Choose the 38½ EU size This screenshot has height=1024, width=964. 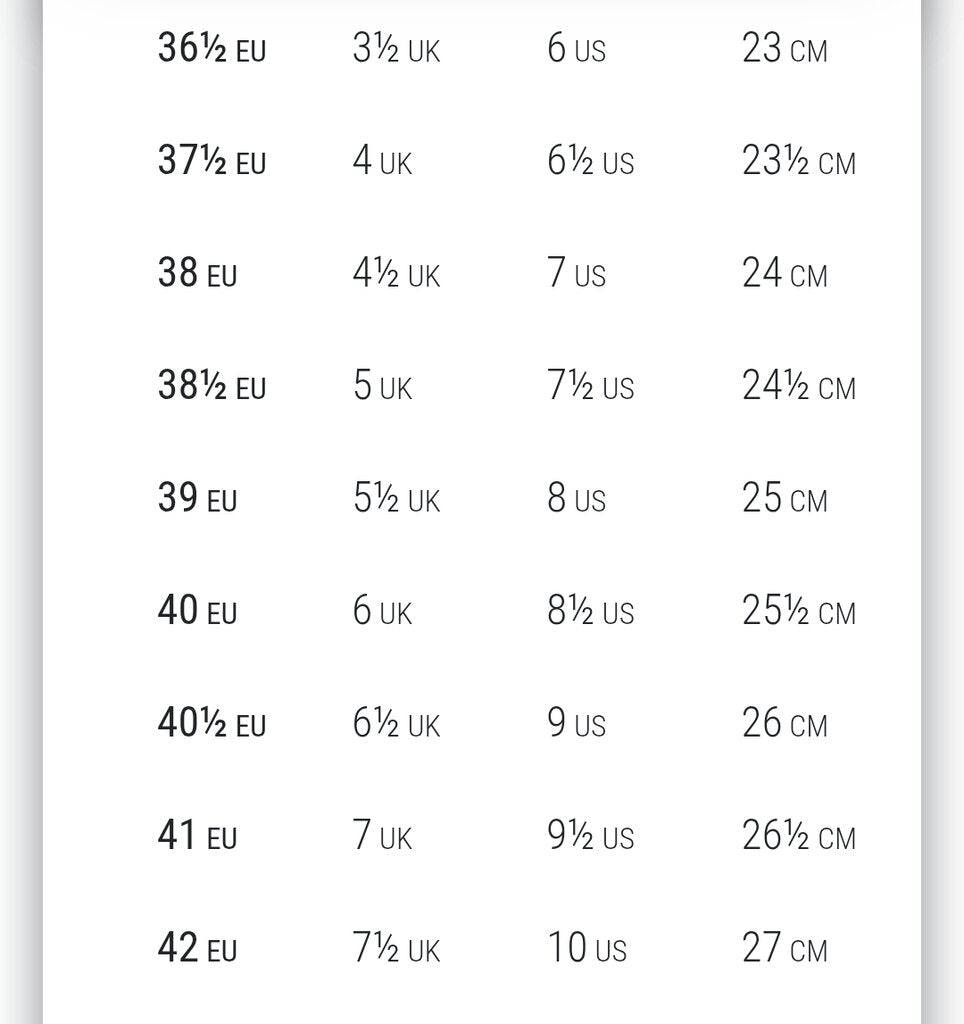pos(212,387)
